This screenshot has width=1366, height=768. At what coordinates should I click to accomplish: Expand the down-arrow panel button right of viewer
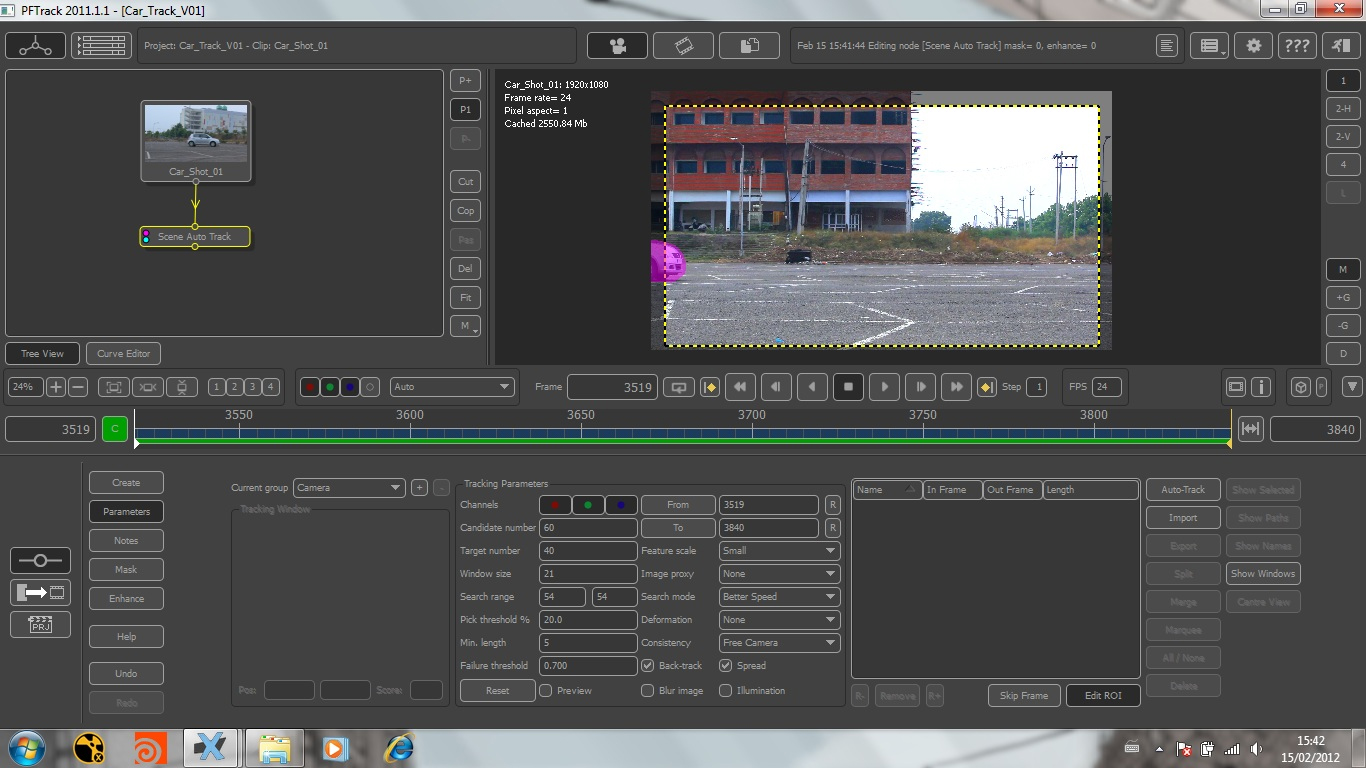pyautogui.click(x=1352, y=387)
